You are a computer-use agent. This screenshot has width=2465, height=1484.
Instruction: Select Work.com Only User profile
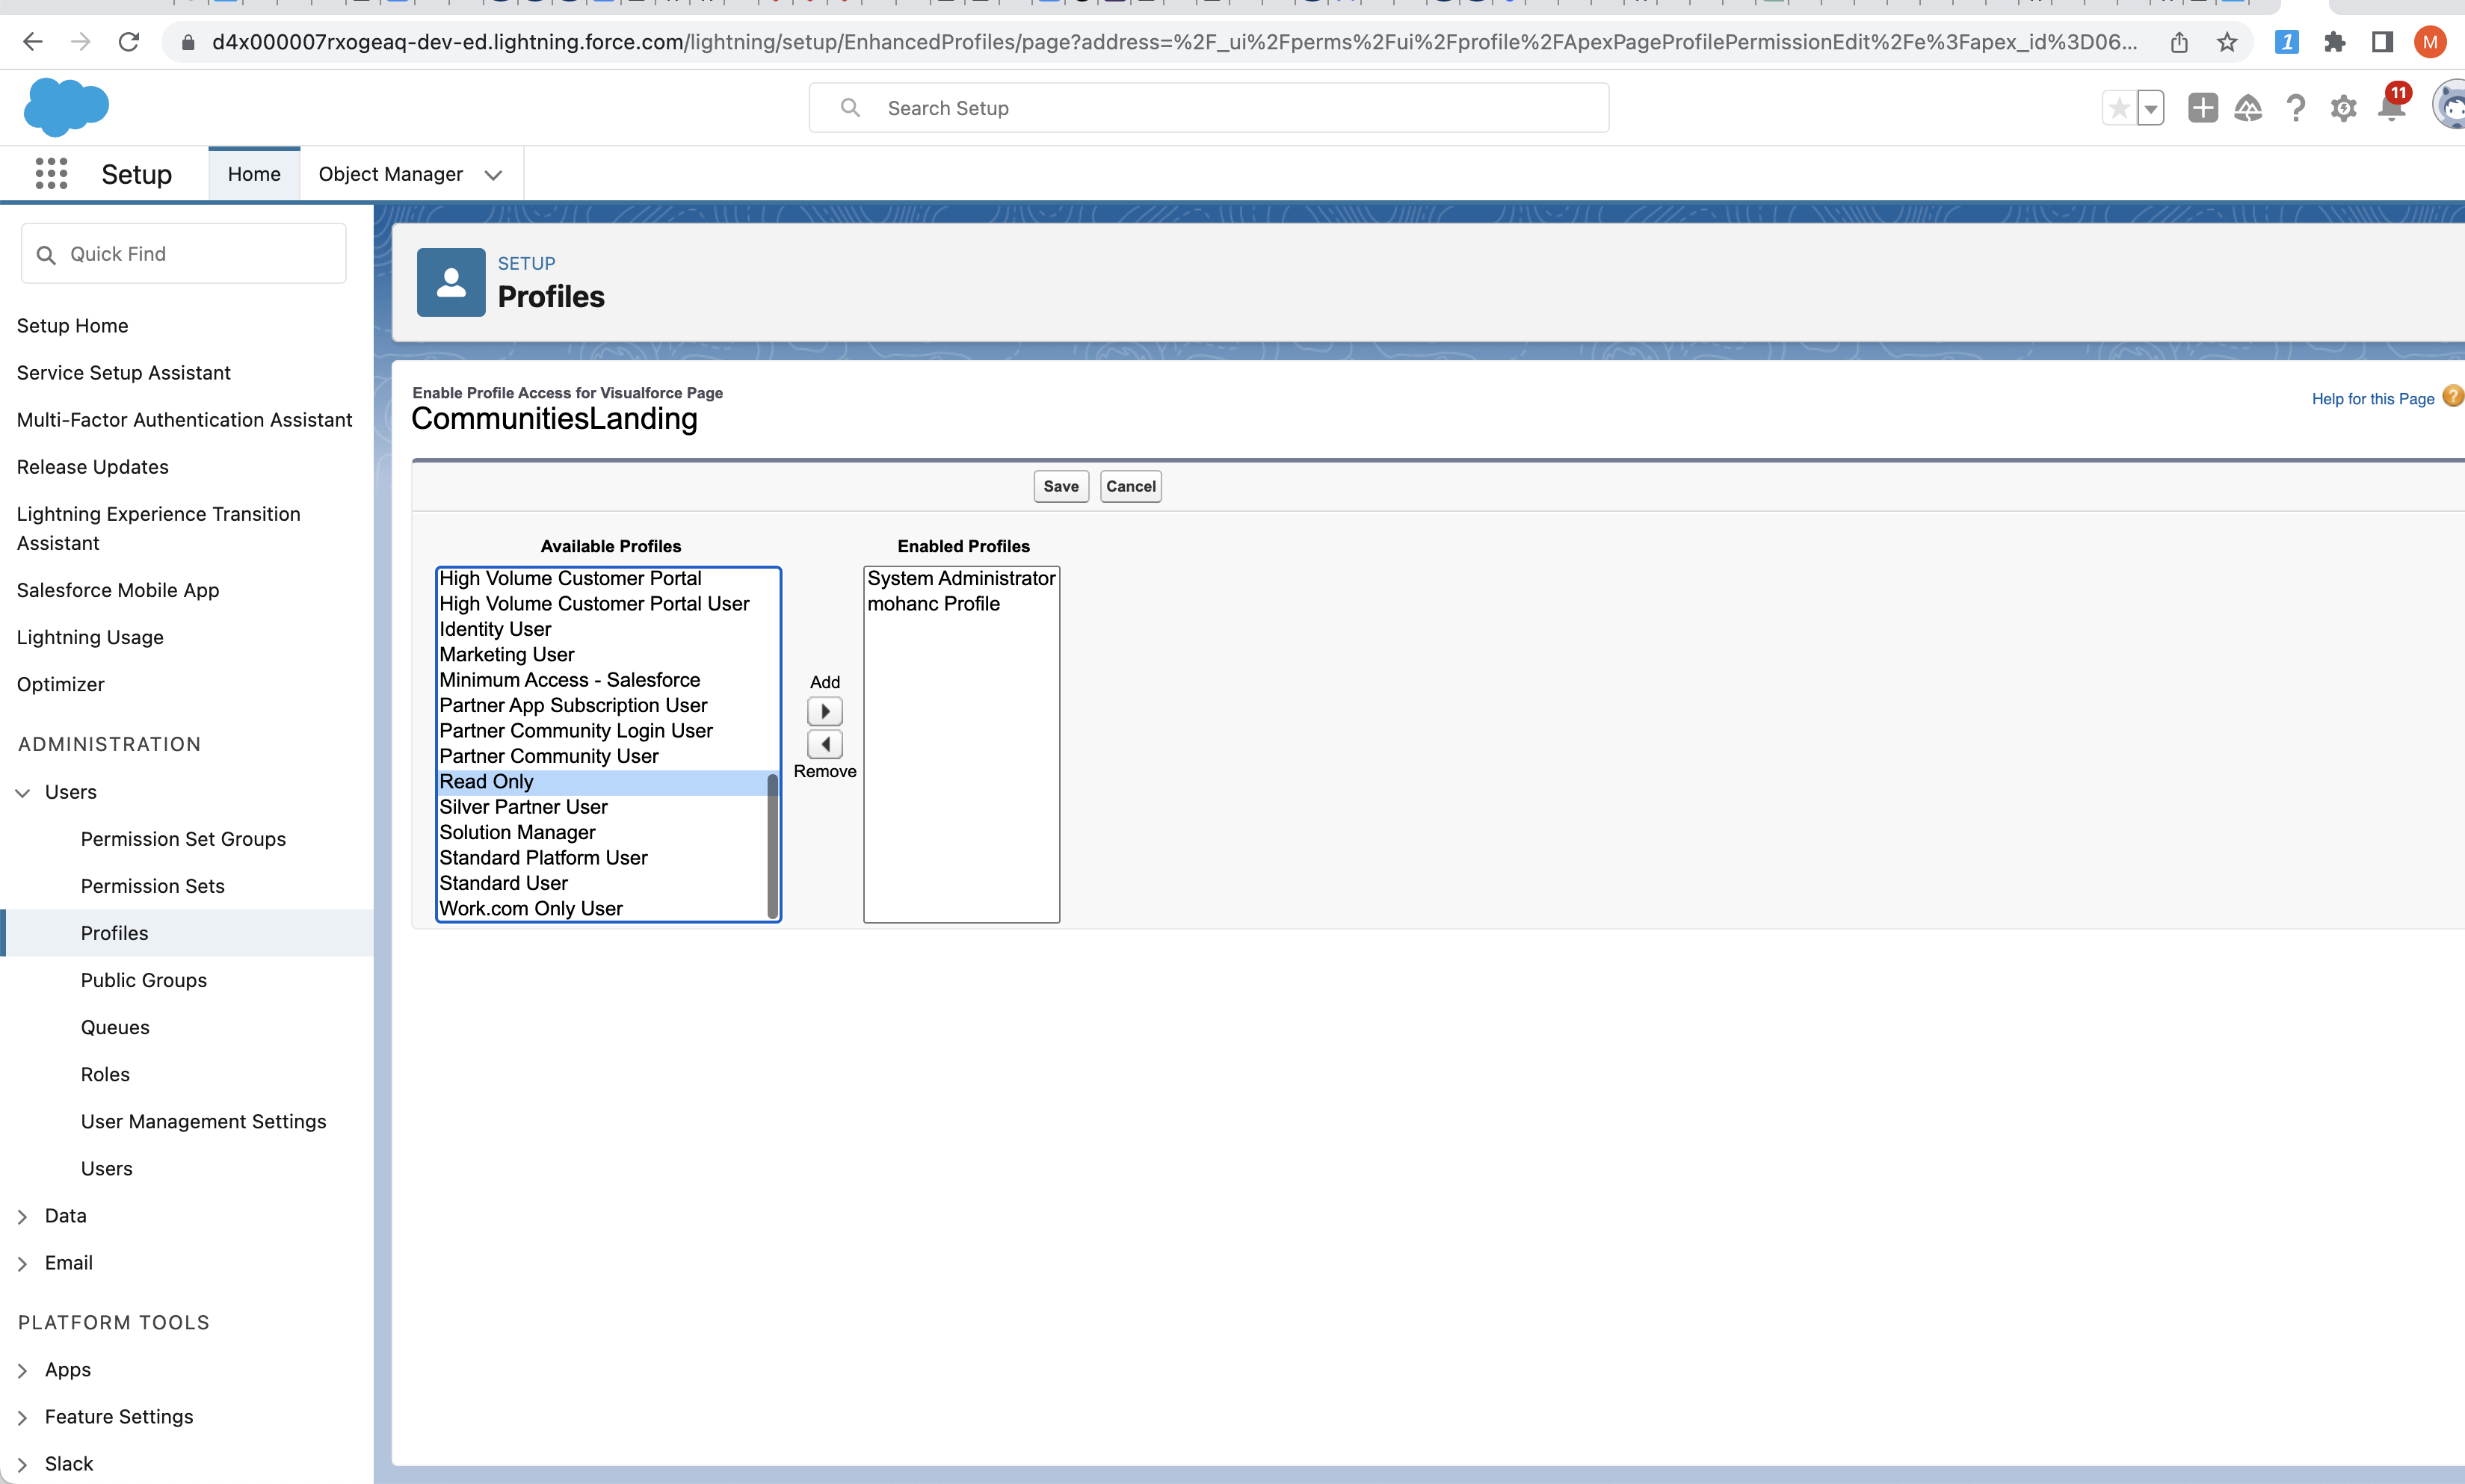pos(602,909)
